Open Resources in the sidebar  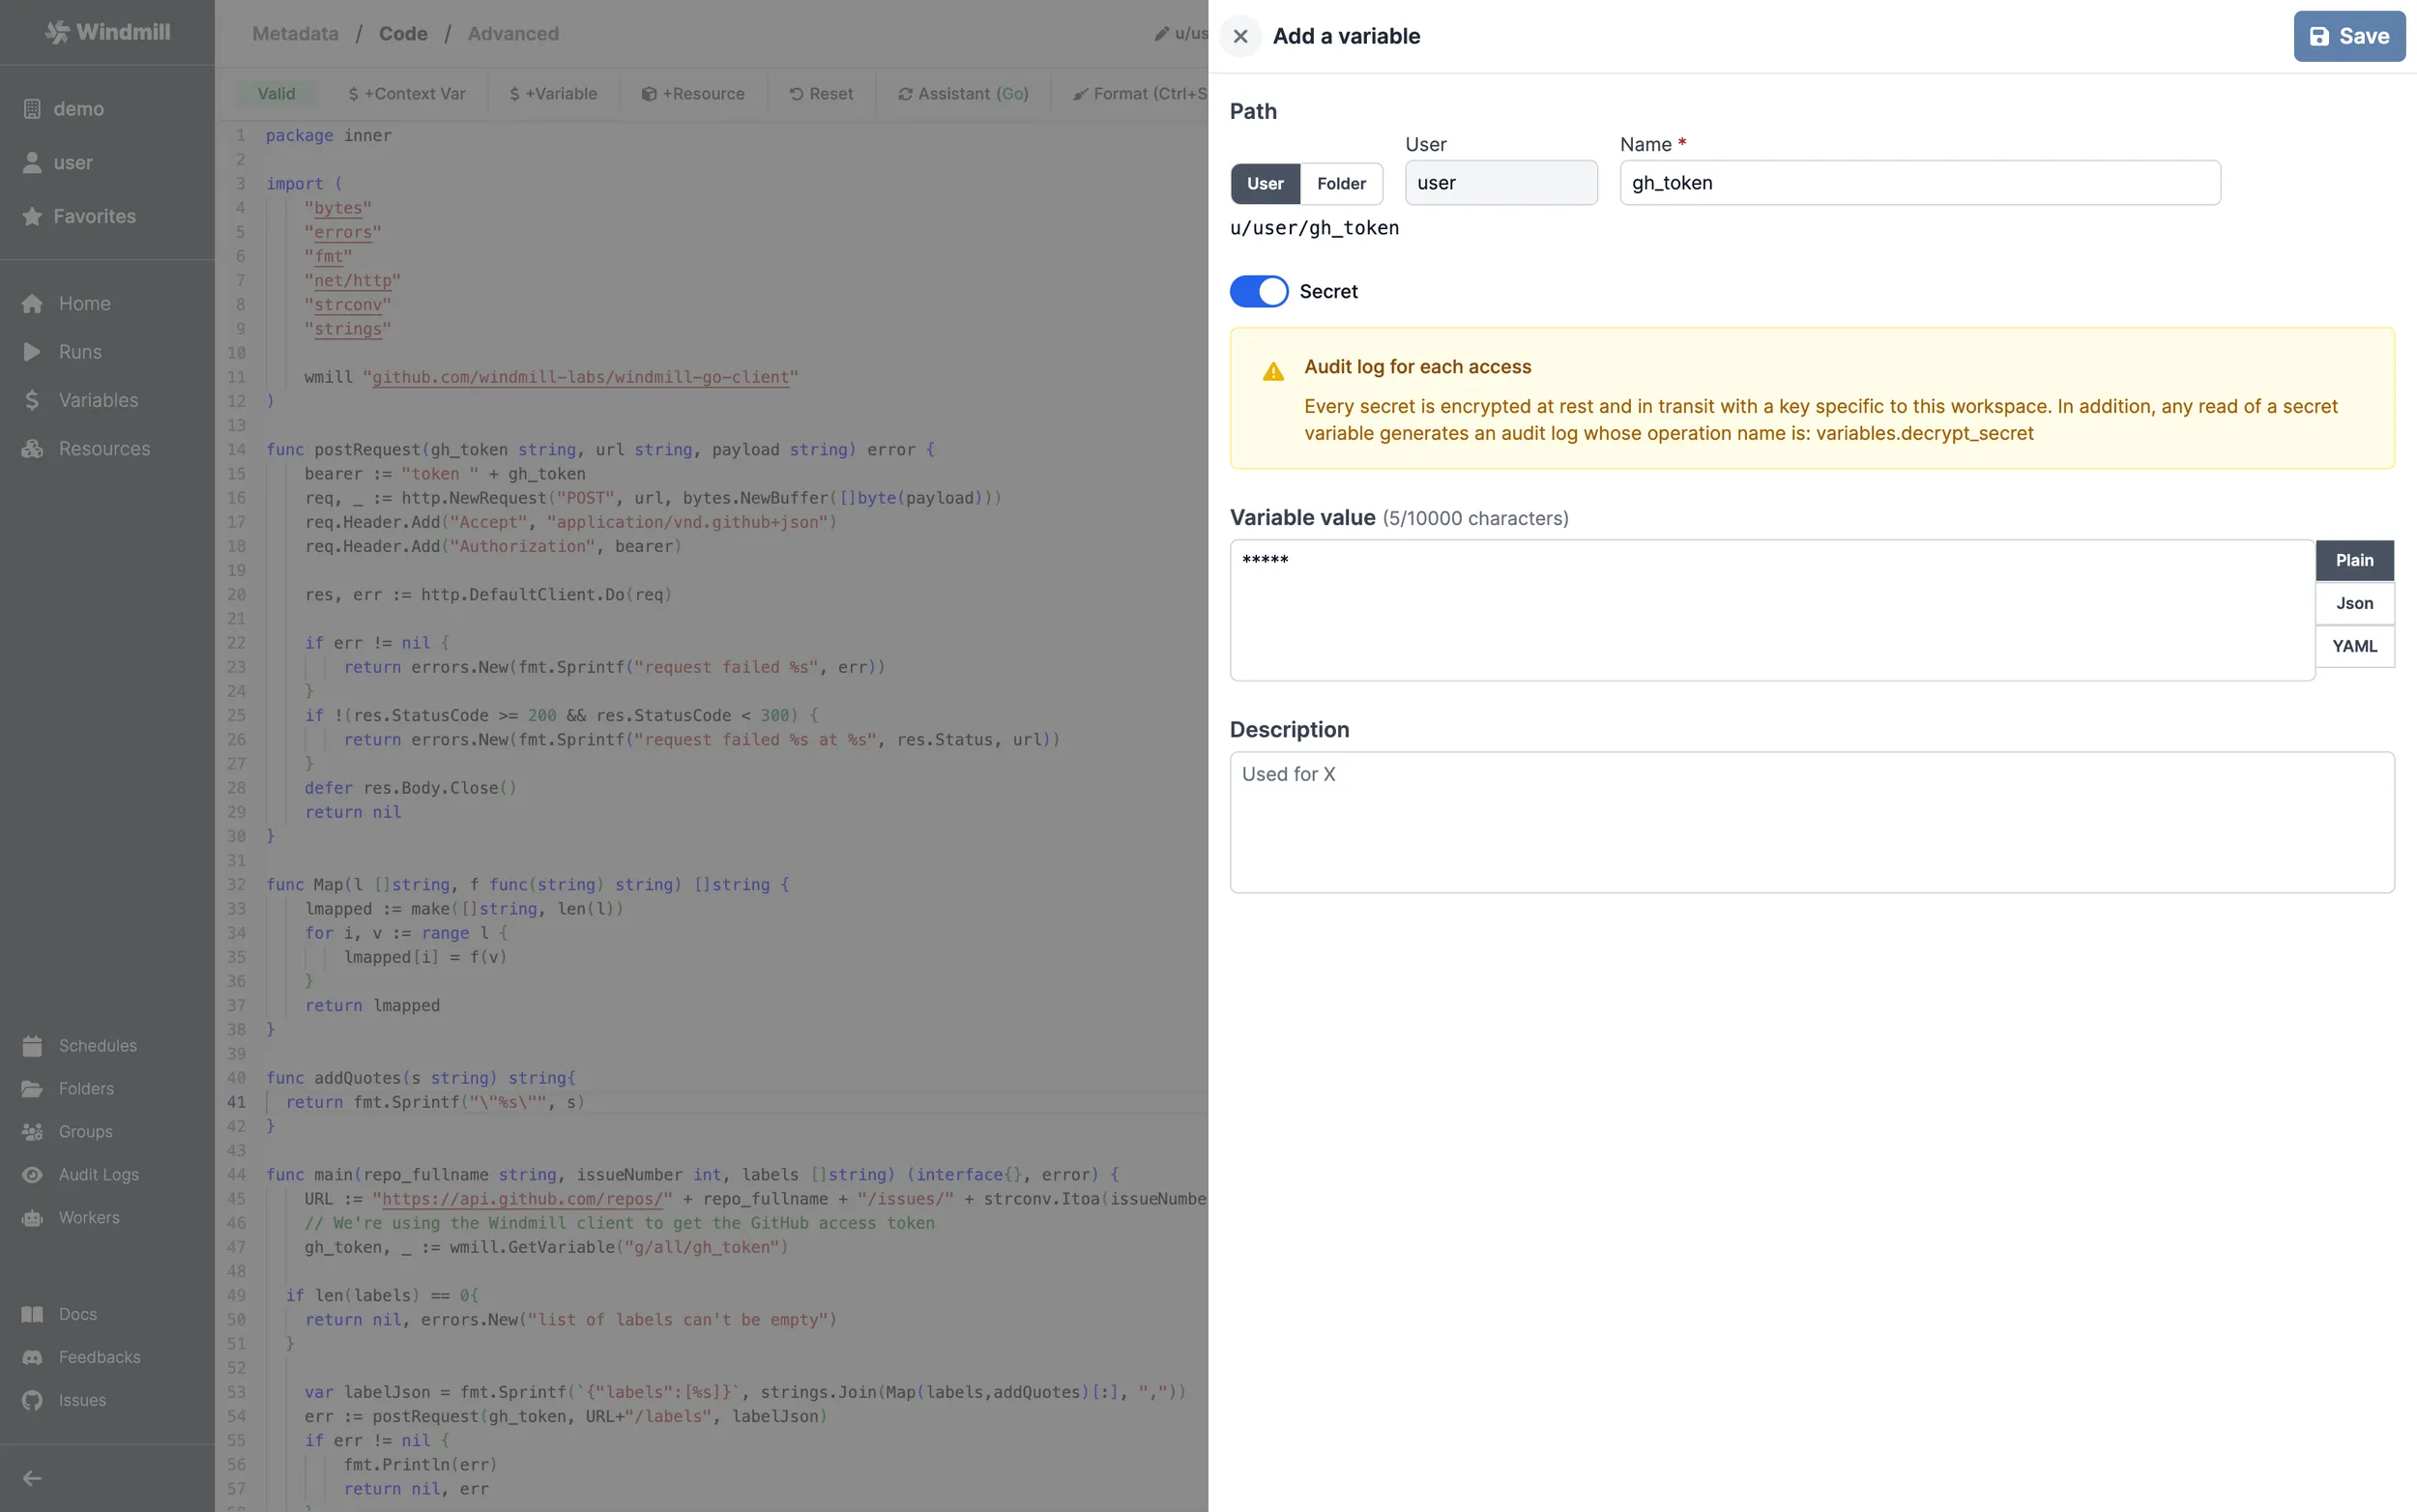104,448
